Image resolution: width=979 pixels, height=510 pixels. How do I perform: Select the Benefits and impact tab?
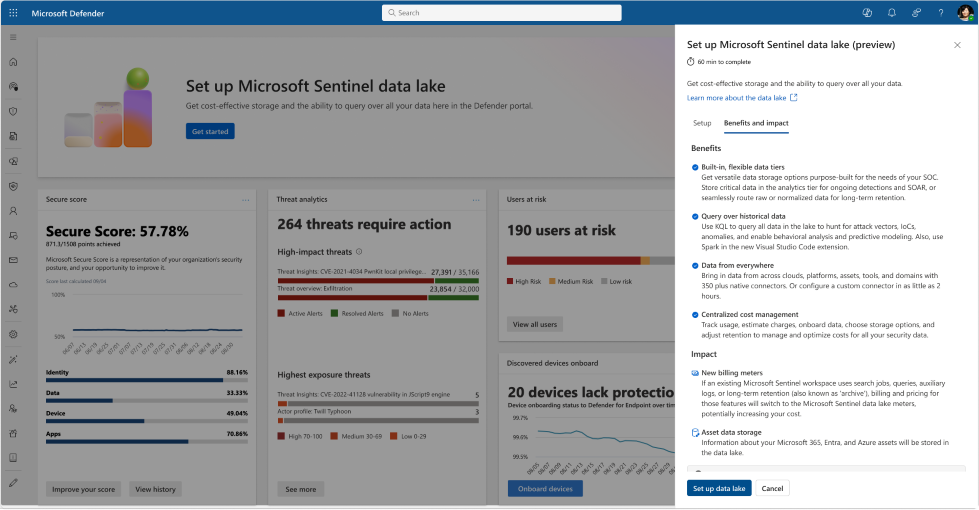[x=756, y=123]
